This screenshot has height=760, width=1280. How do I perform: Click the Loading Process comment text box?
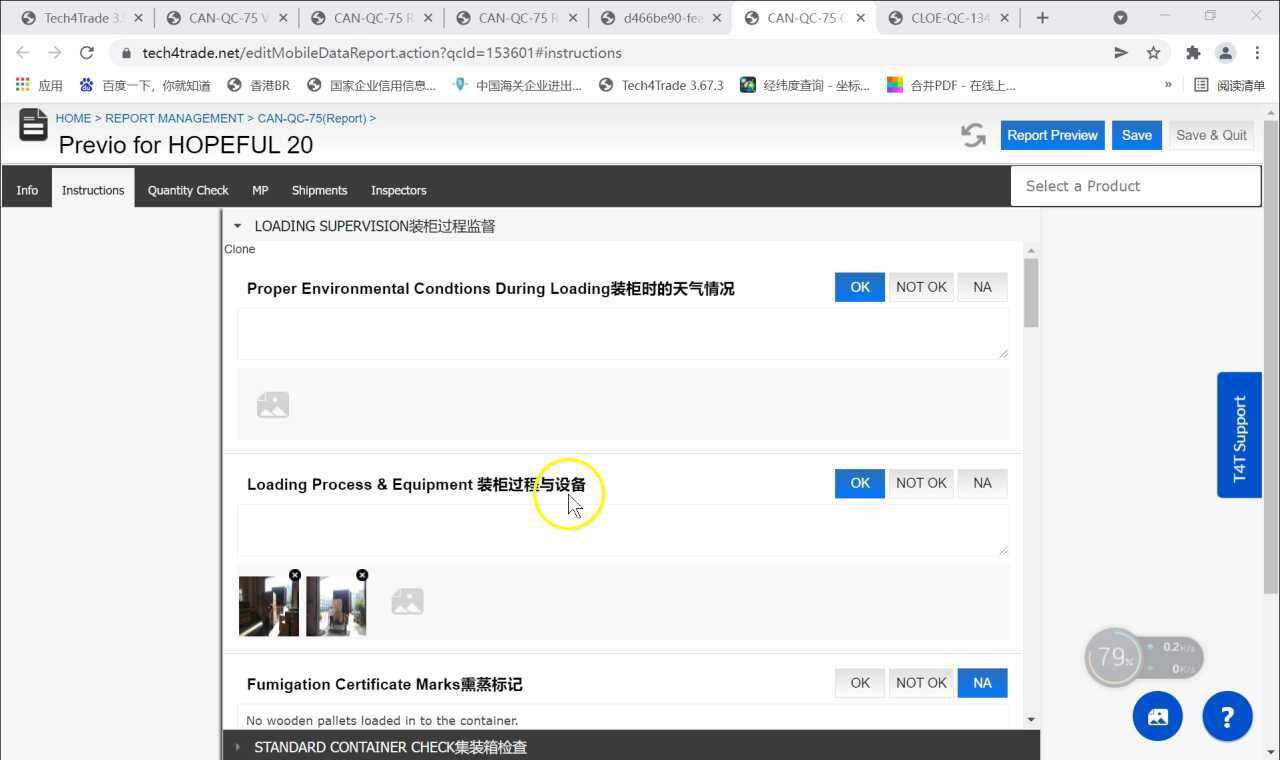[x=622, y=530]
